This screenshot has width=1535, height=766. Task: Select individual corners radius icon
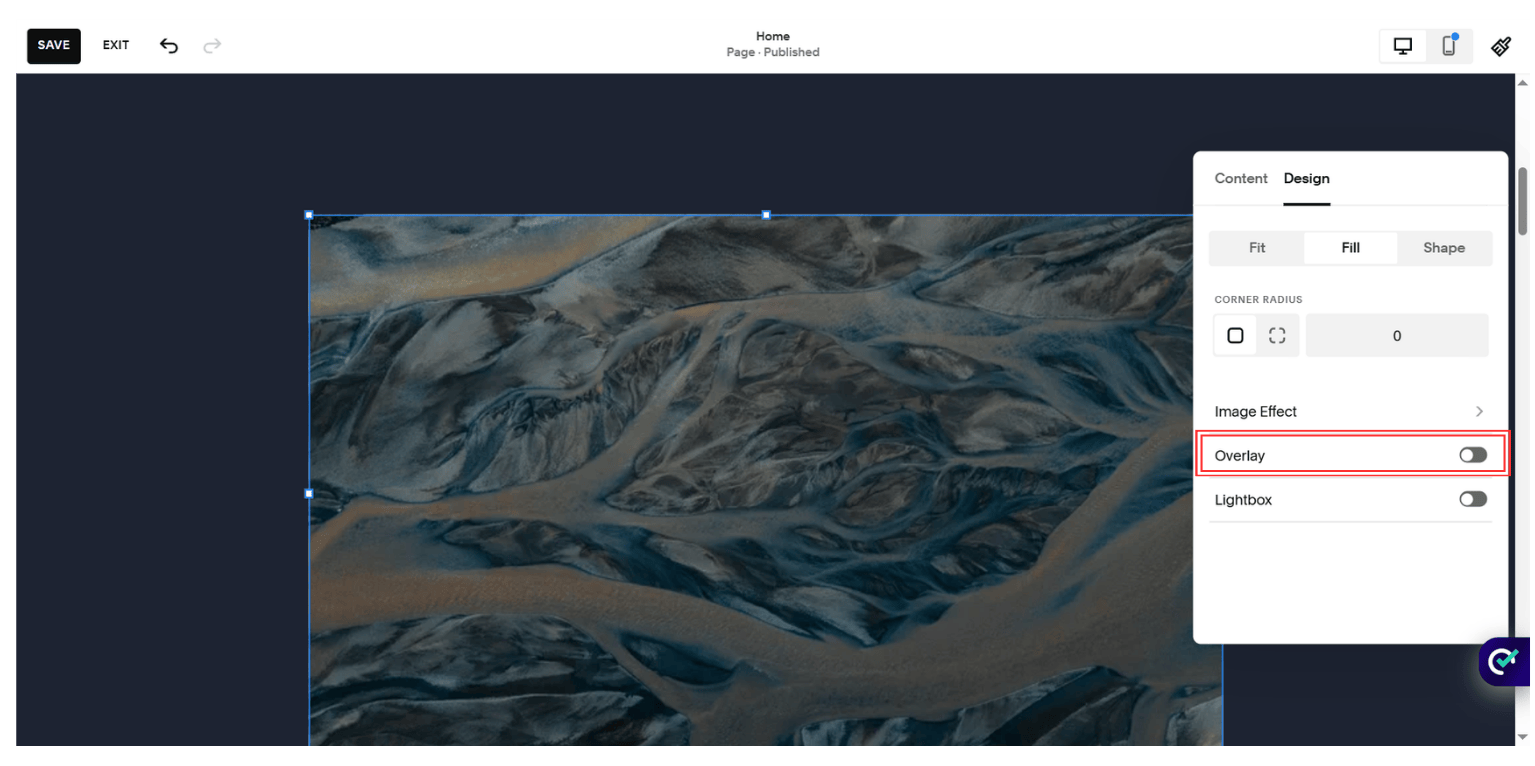[1277, 336]
